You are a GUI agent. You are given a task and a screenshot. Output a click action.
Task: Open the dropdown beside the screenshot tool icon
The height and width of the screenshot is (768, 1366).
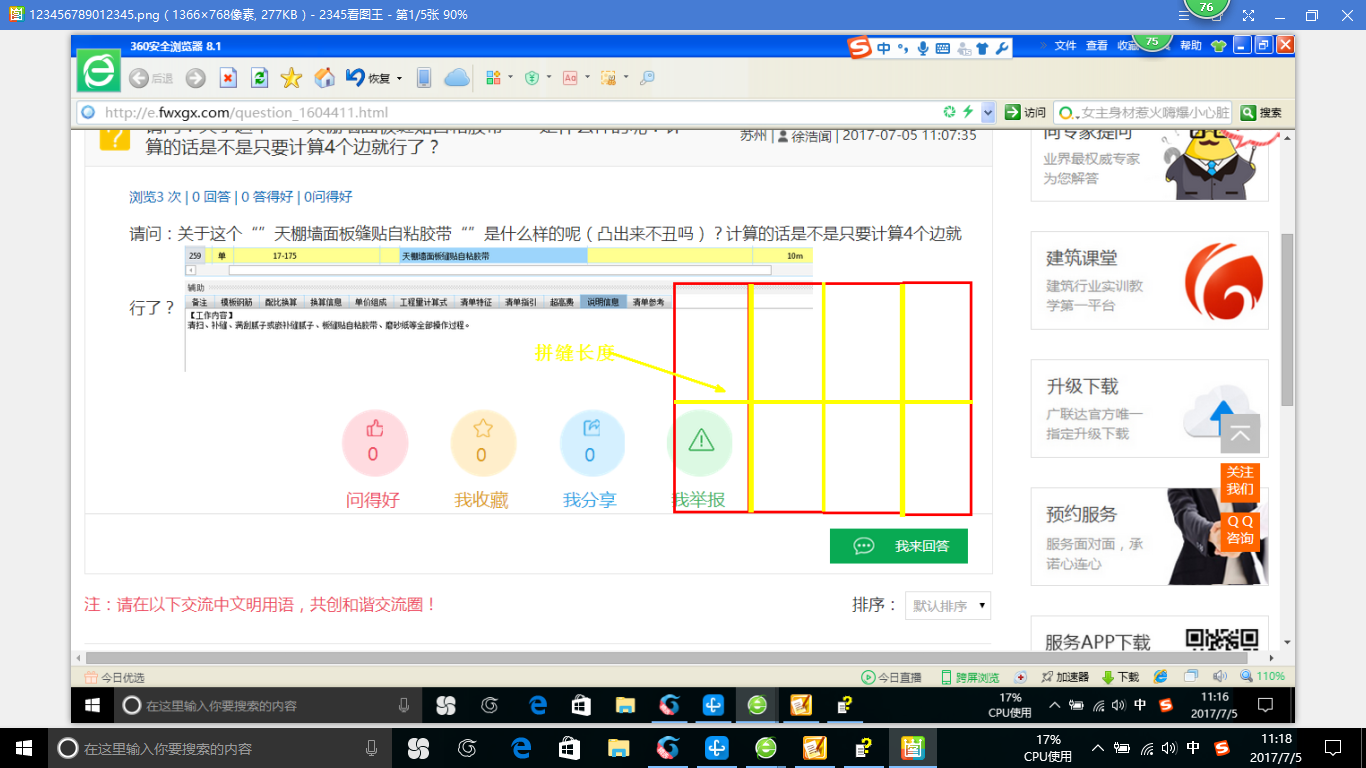[626, 78]
